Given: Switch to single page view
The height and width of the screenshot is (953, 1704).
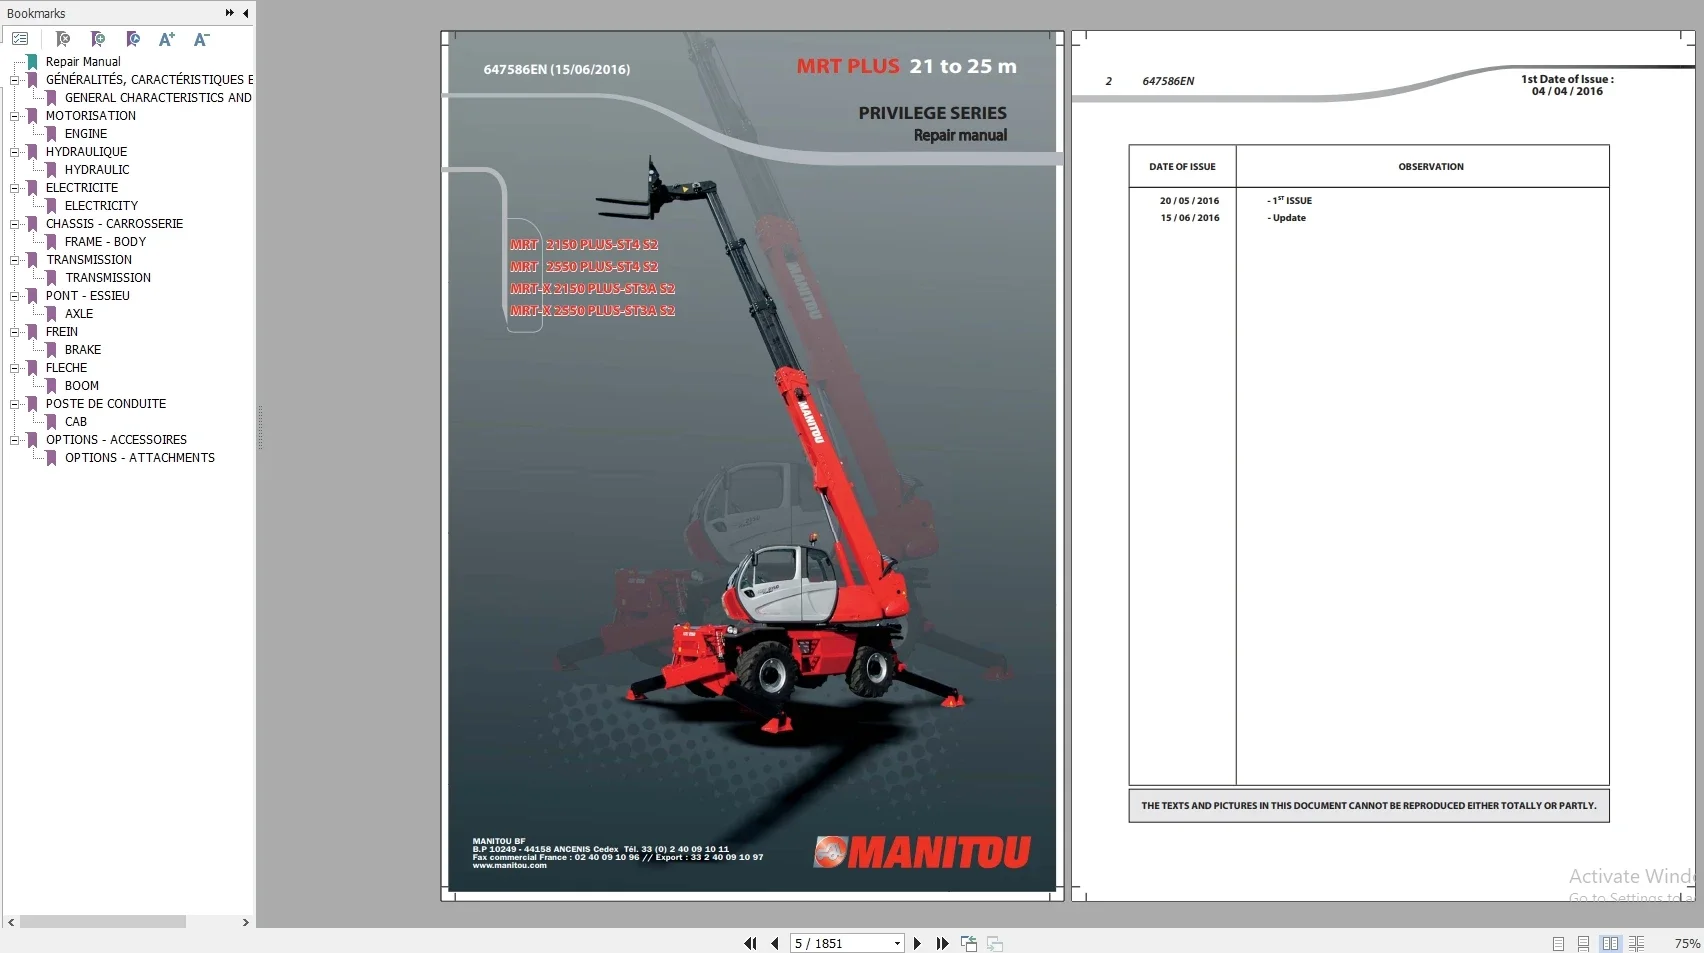Looking at the screenshot, I should 1558,943.
